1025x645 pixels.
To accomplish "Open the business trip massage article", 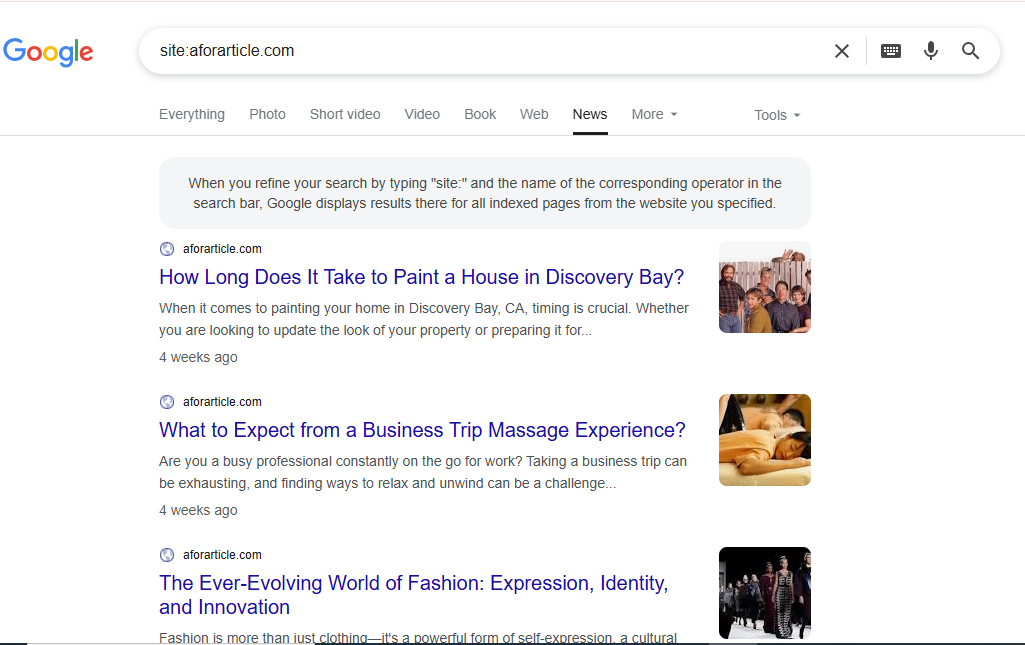I will [x=422, y=430].
